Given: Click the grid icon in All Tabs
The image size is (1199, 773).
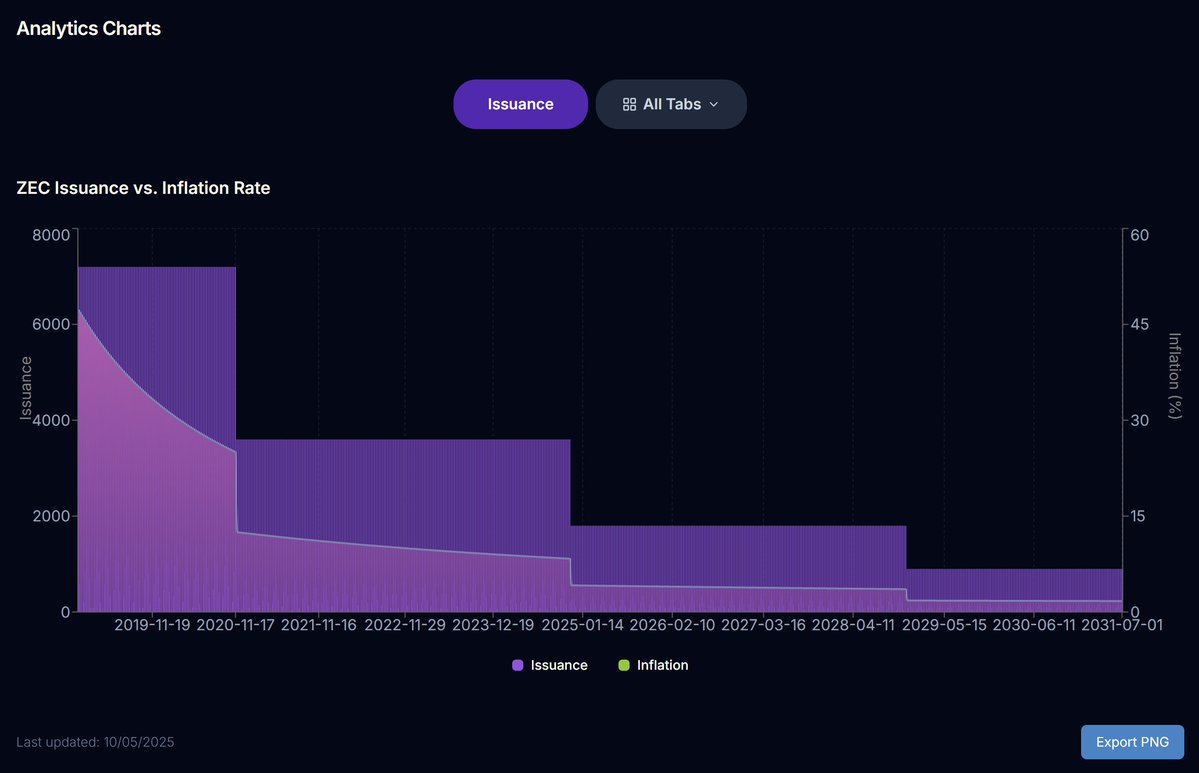Looking at the screenshot, I should click(x=629, y=104).
